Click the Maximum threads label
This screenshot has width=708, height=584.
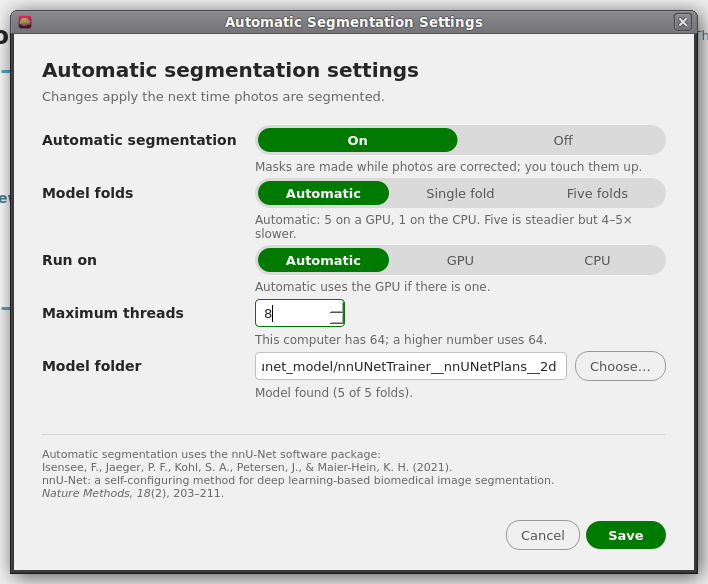(x=113, y=313)
